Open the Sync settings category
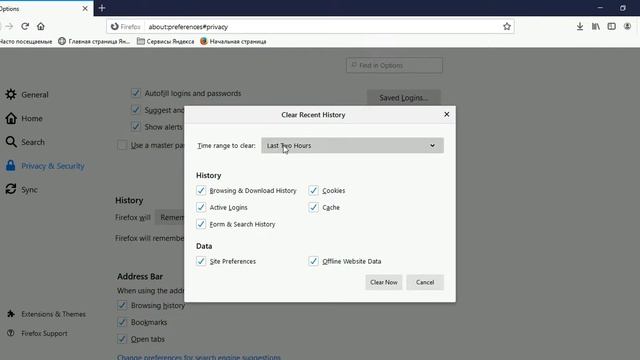This screenshot has width=640, height=360. click(22, 189)
